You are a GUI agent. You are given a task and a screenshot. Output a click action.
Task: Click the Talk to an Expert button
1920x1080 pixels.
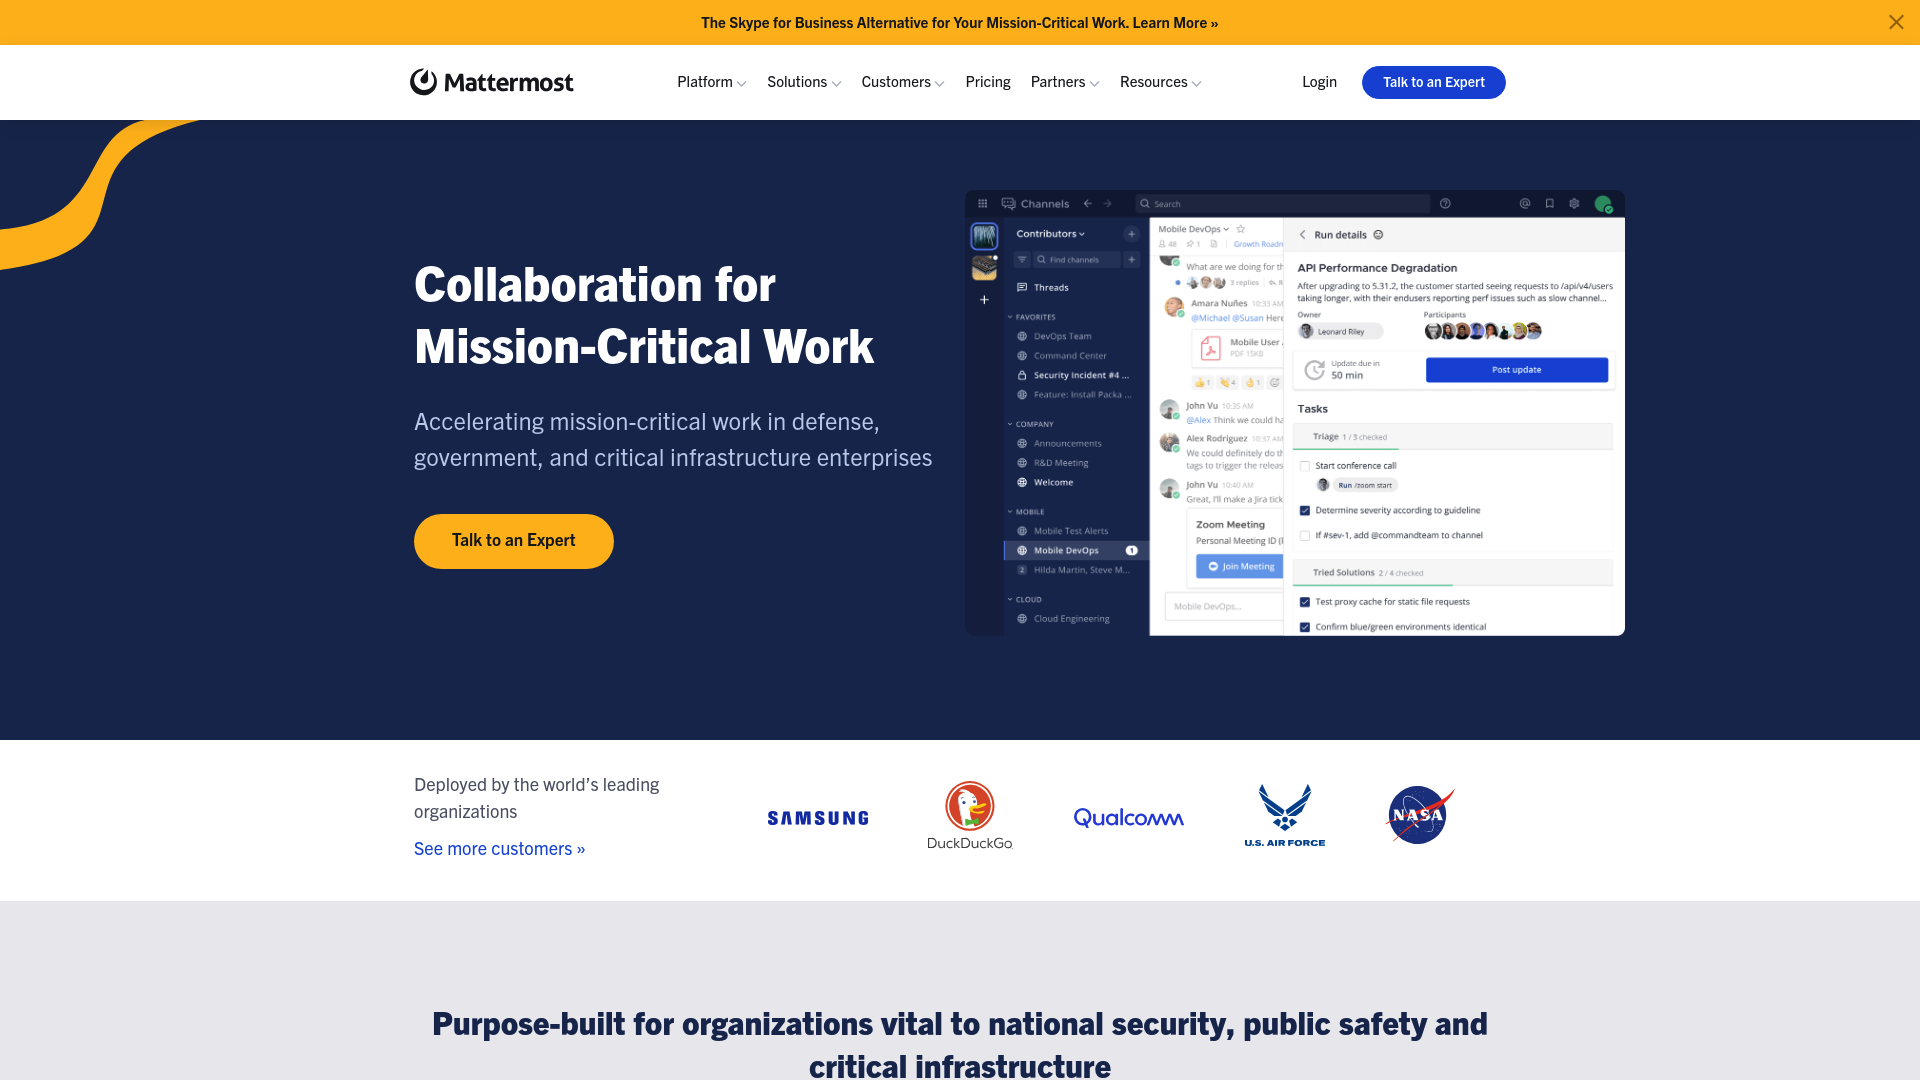[513, 541]
